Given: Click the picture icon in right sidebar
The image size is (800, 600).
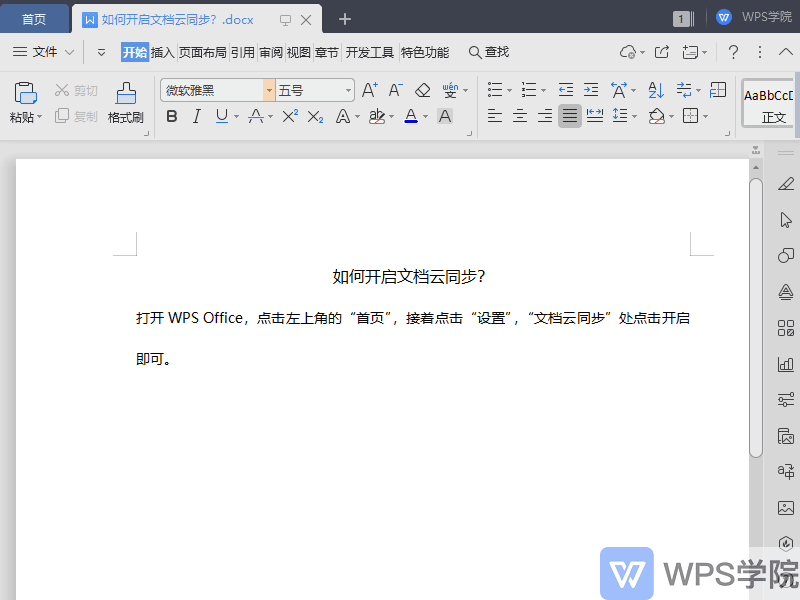Looking at the screenshot, I should point(786,508).
